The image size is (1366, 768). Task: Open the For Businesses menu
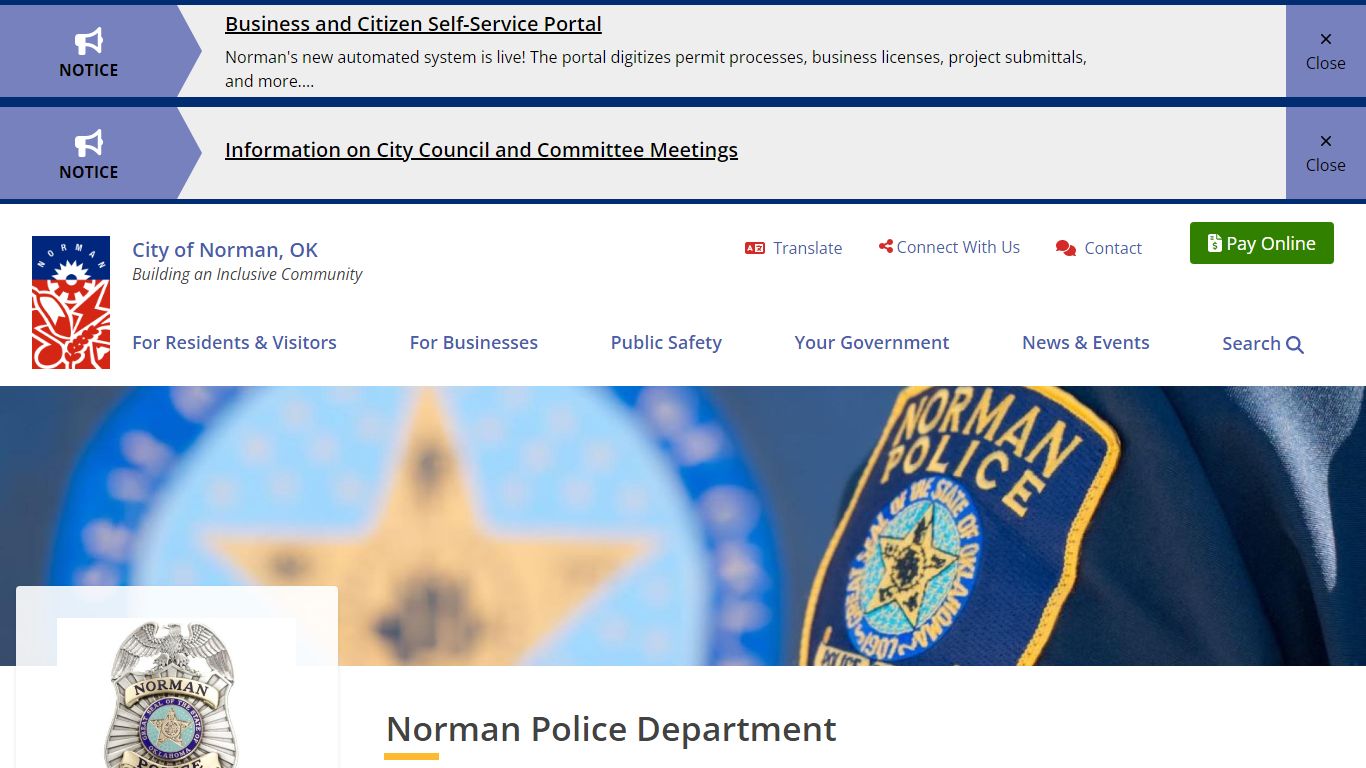[x=474, y=342]
